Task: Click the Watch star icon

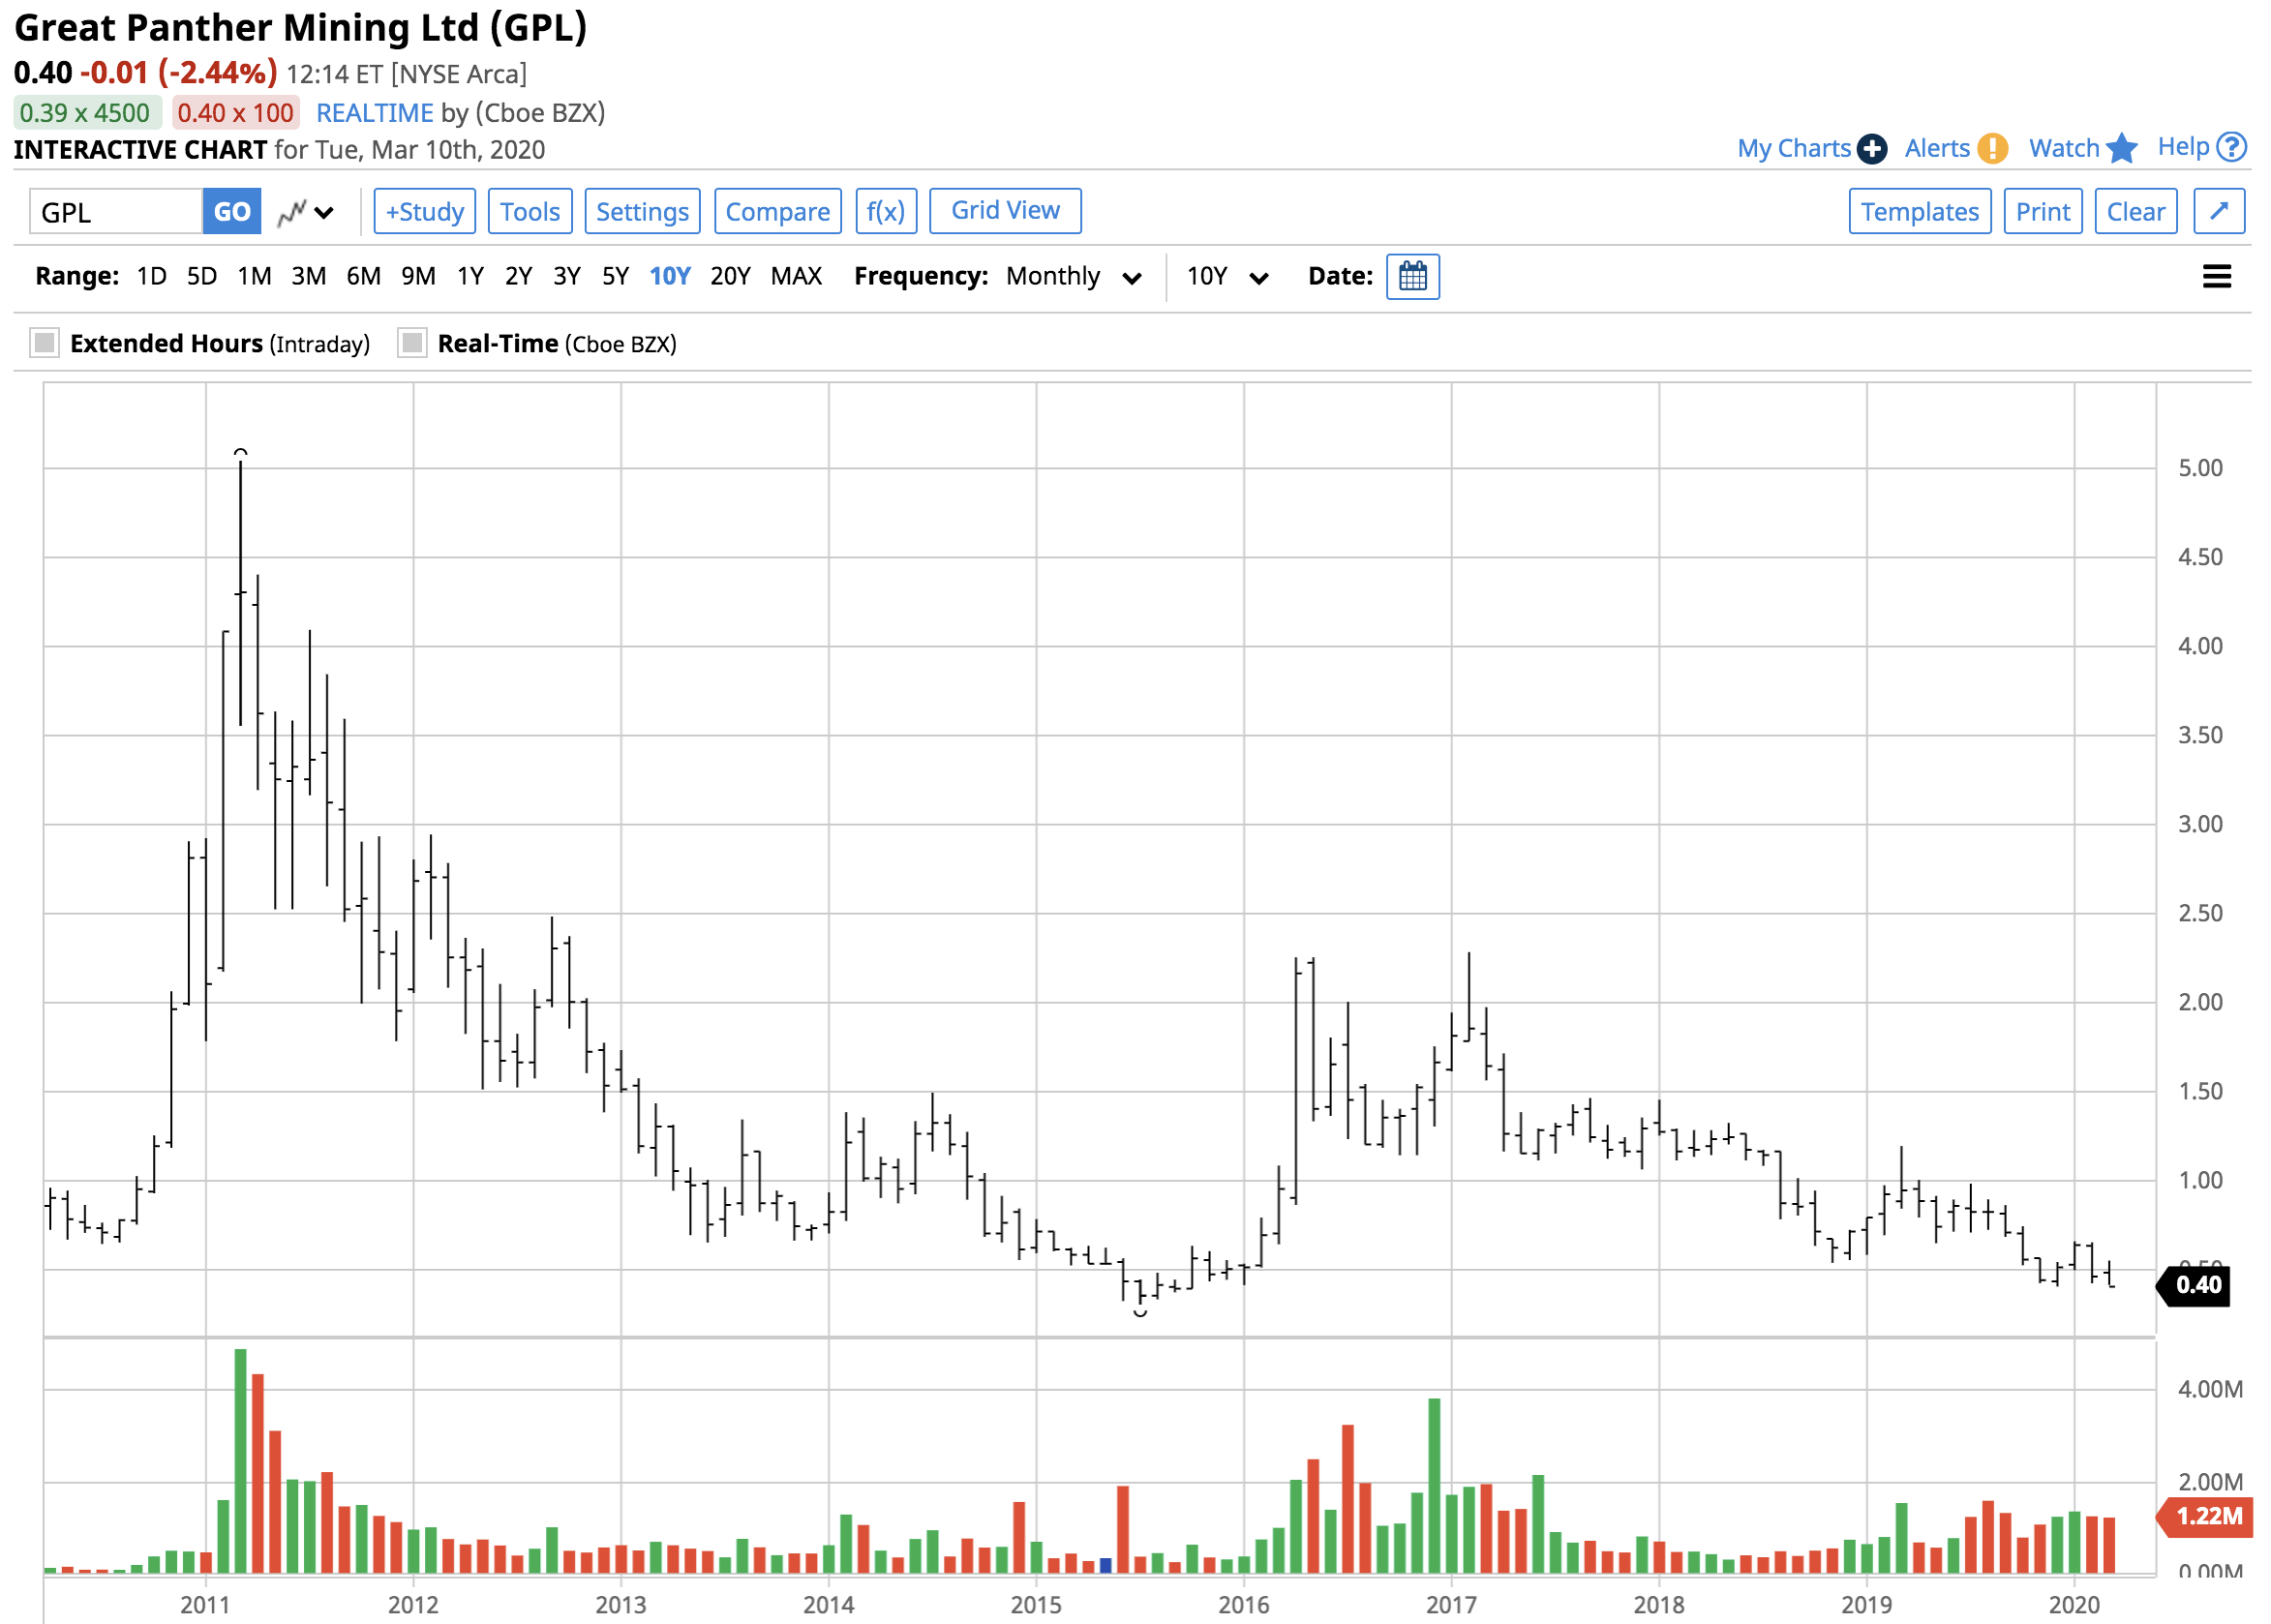Action: point(2121,148)
